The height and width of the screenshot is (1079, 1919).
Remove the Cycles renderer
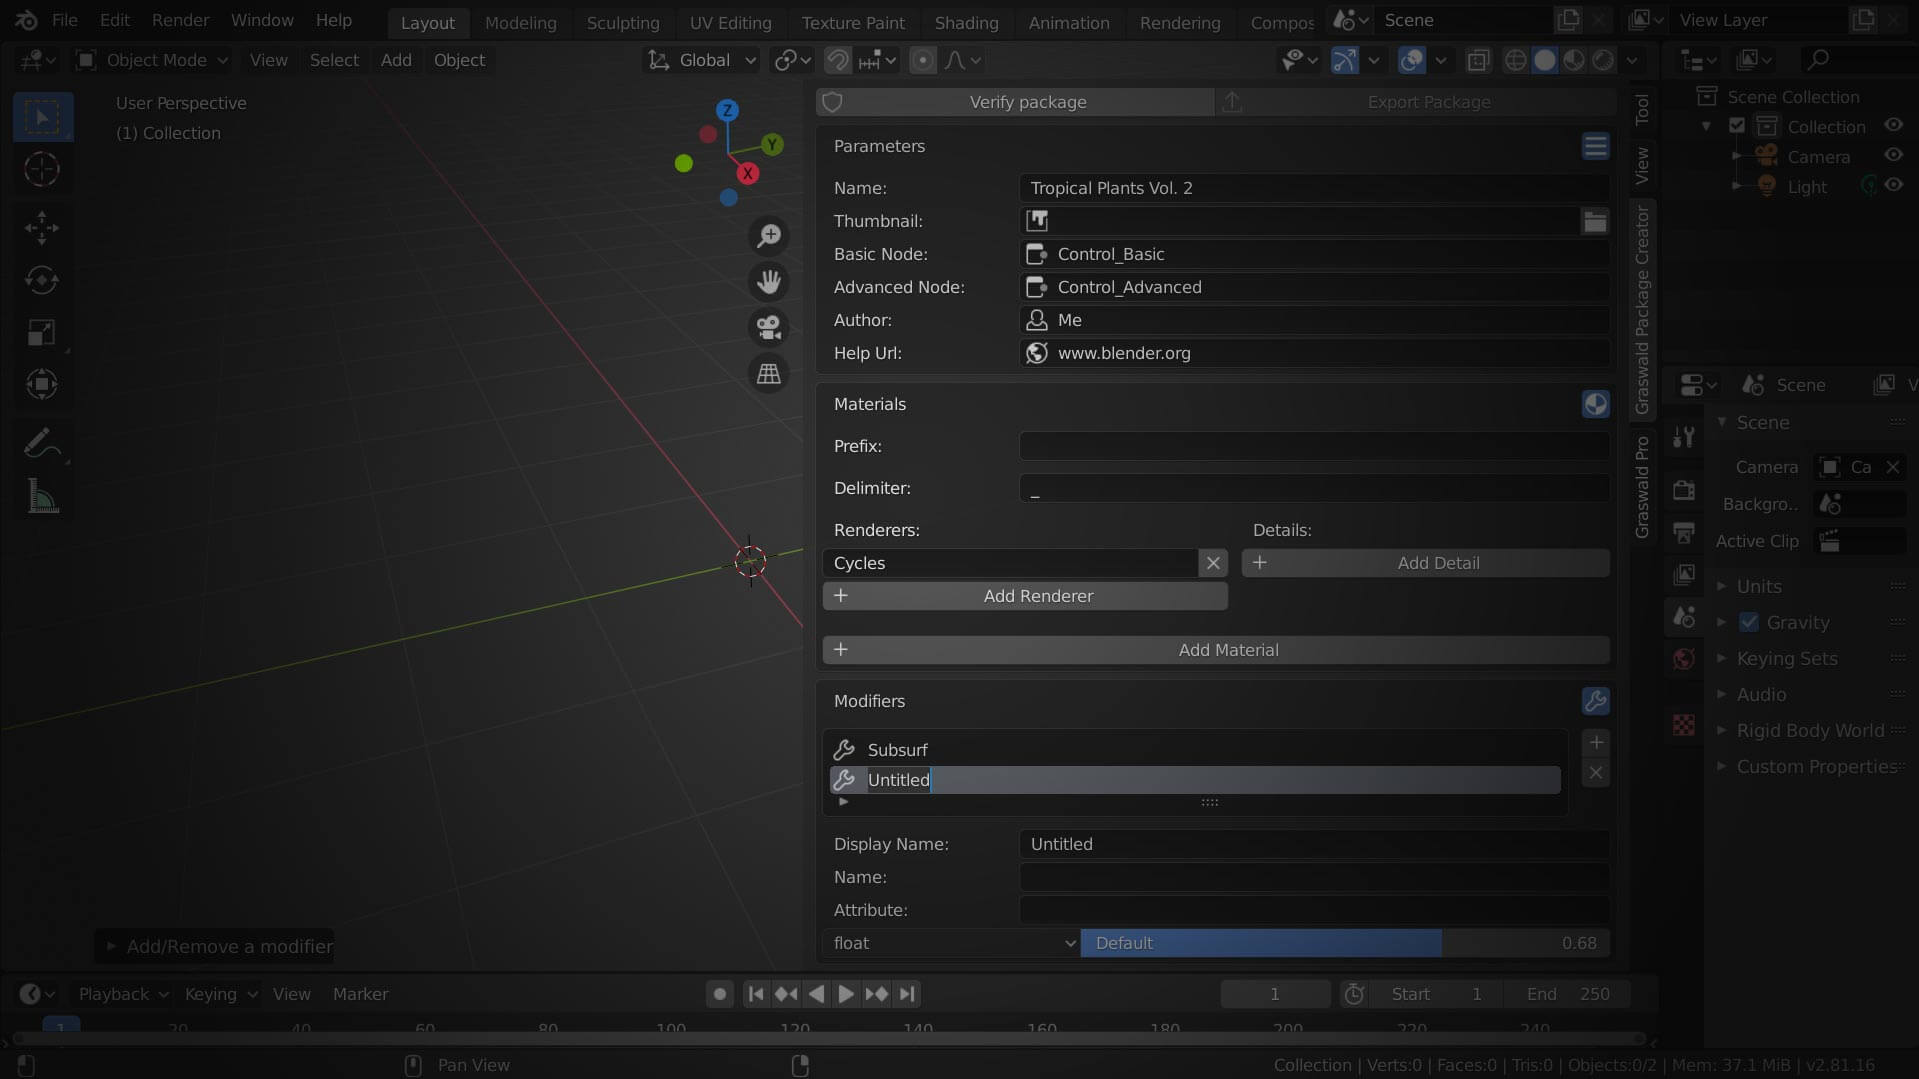[1213, 563]
